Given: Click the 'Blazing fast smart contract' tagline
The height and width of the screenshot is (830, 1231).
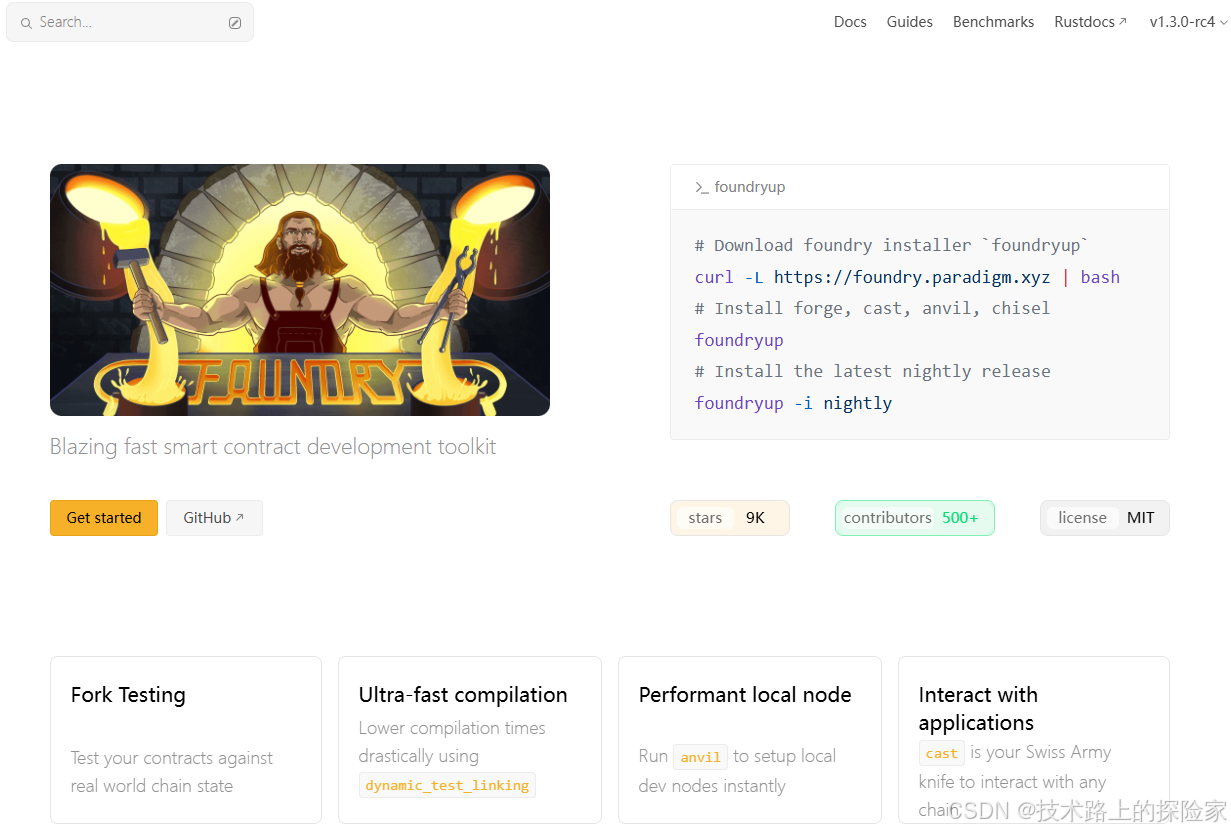Looking at the screenshot, I should (273, 446).
